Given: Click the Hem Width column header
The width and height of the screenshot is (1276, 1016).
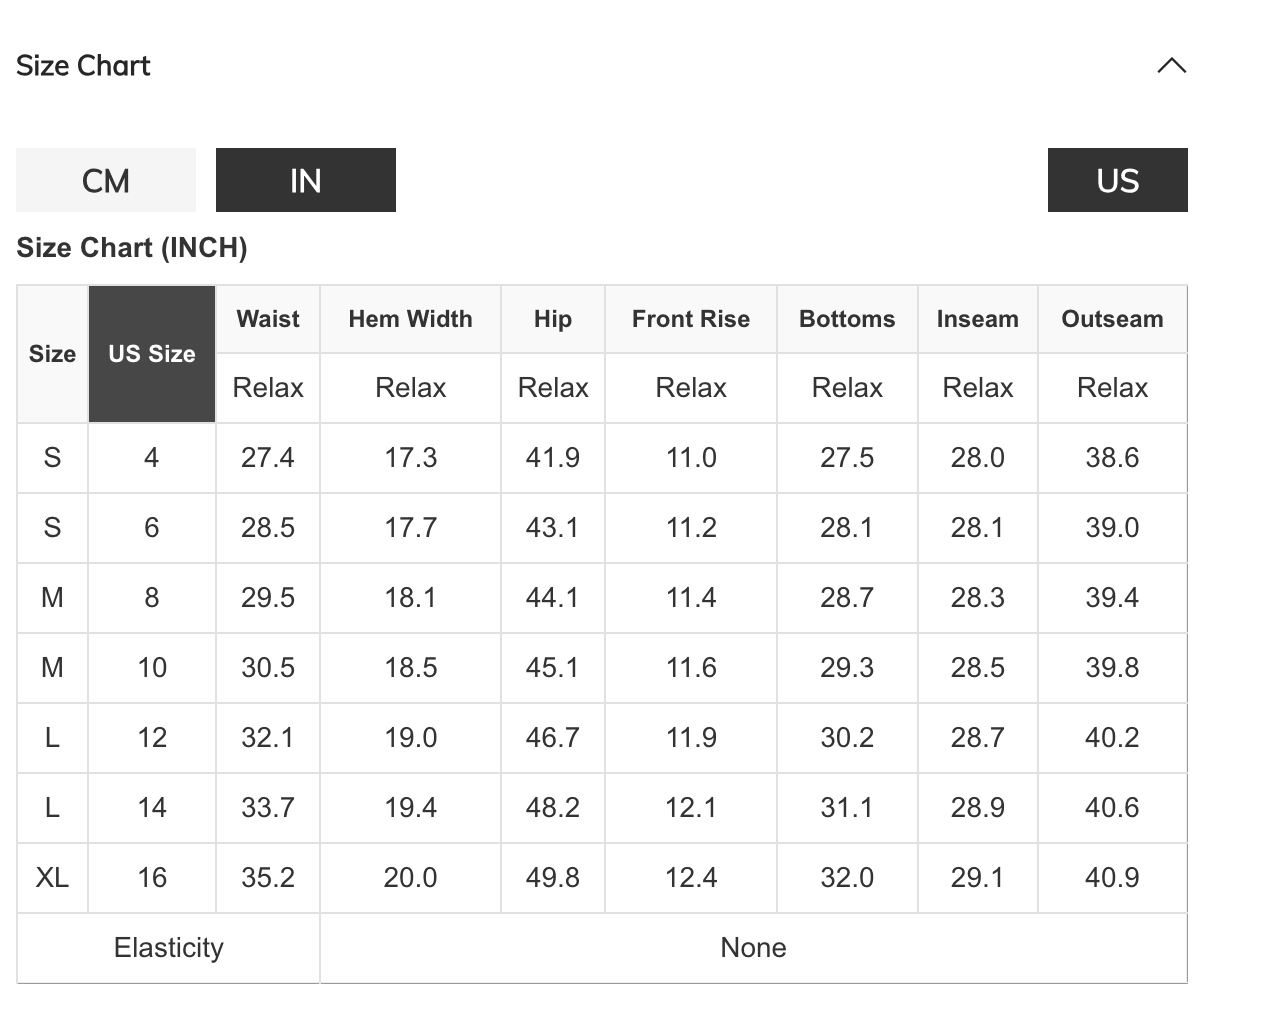Looking at the screenshot, I should 410,319.
